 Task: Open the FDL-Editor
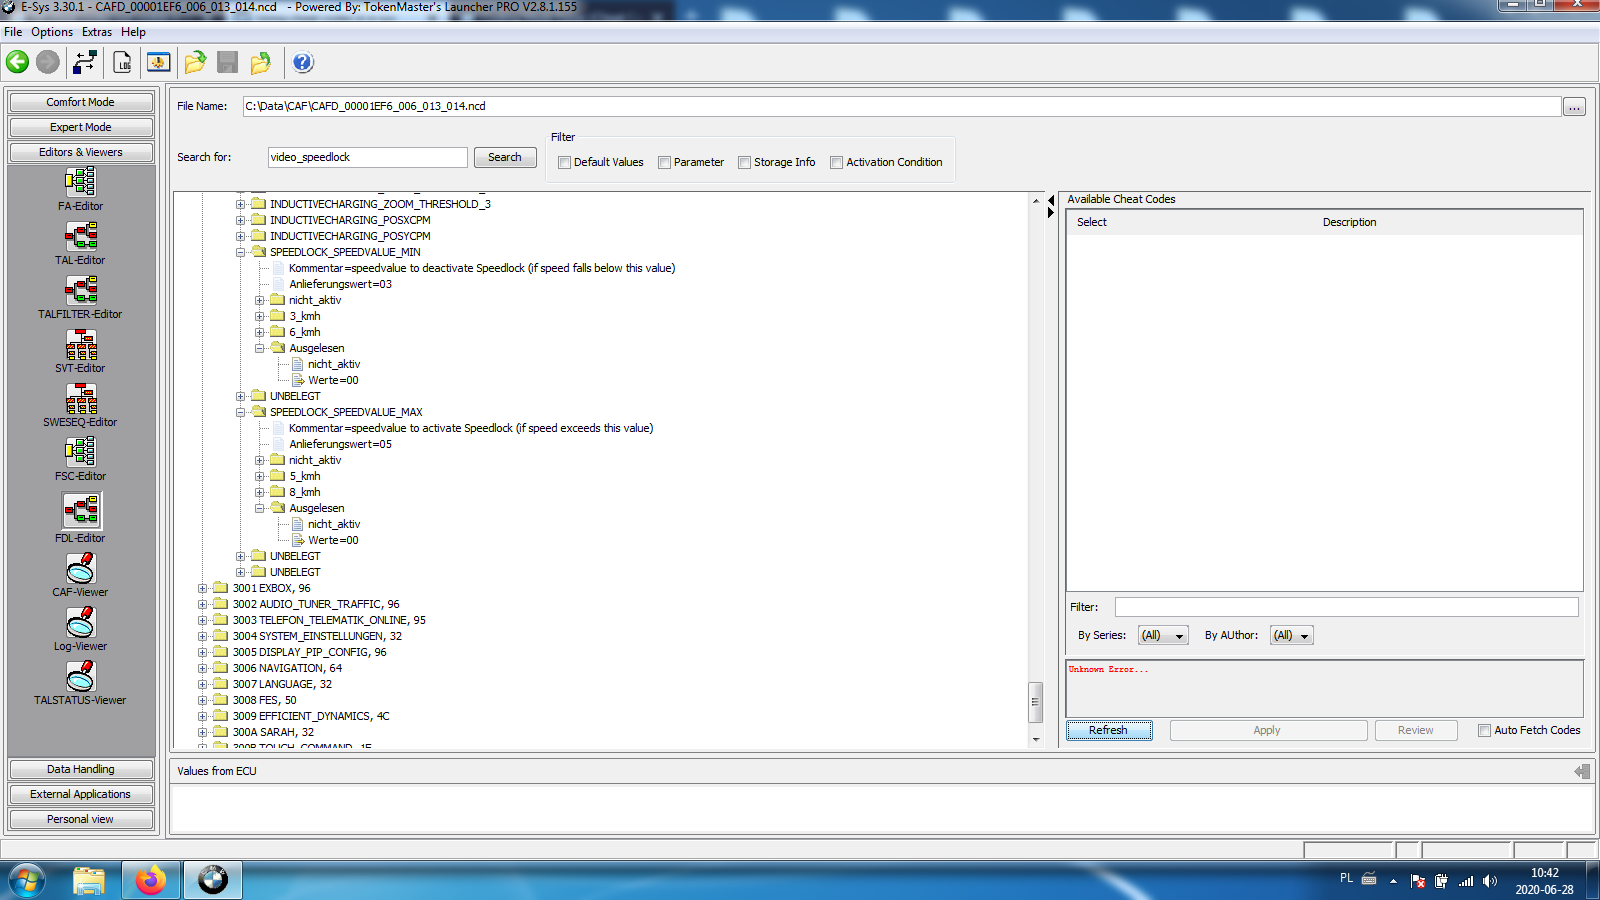(x=80, y=518)
